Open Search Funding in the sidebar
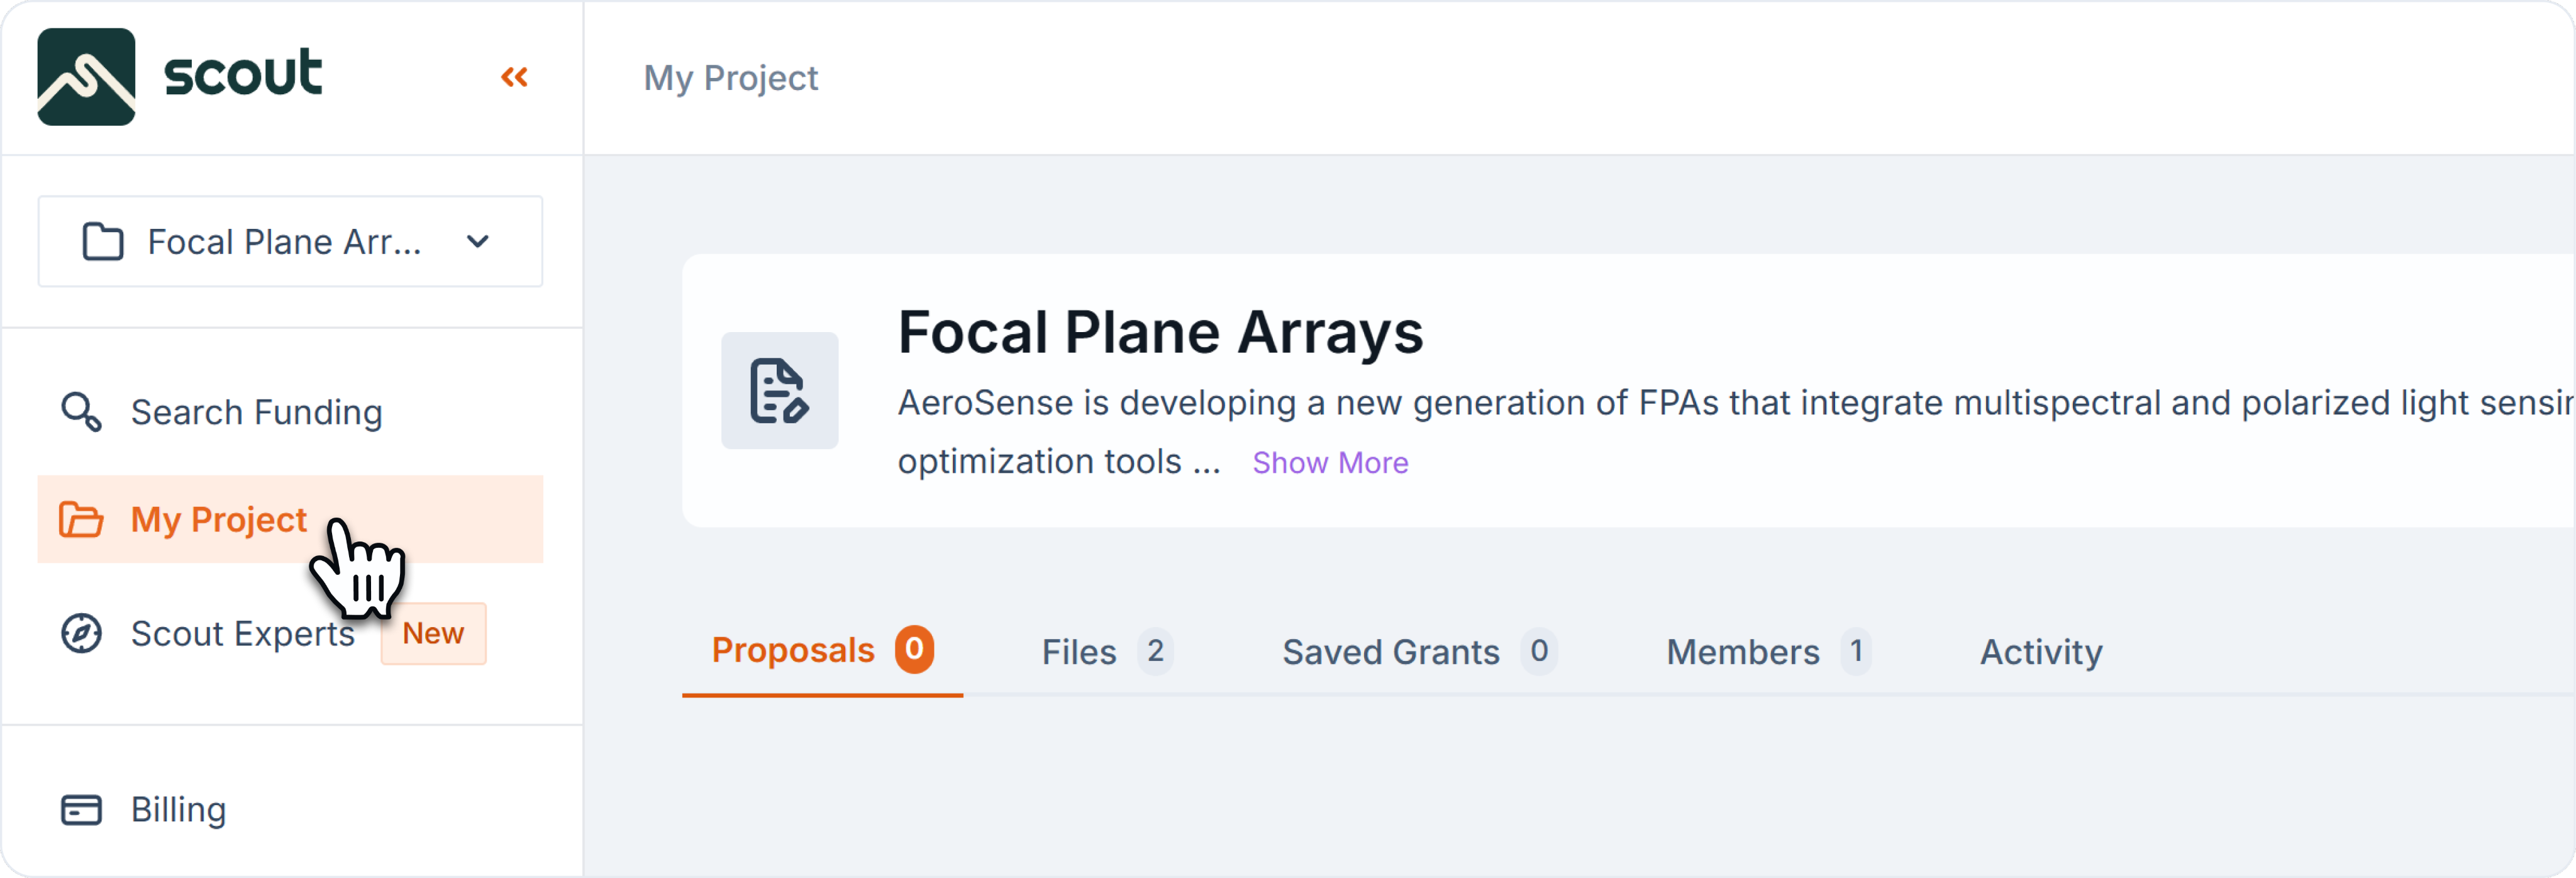Screen dimensions: 2576x878 (x=256, y=412)
